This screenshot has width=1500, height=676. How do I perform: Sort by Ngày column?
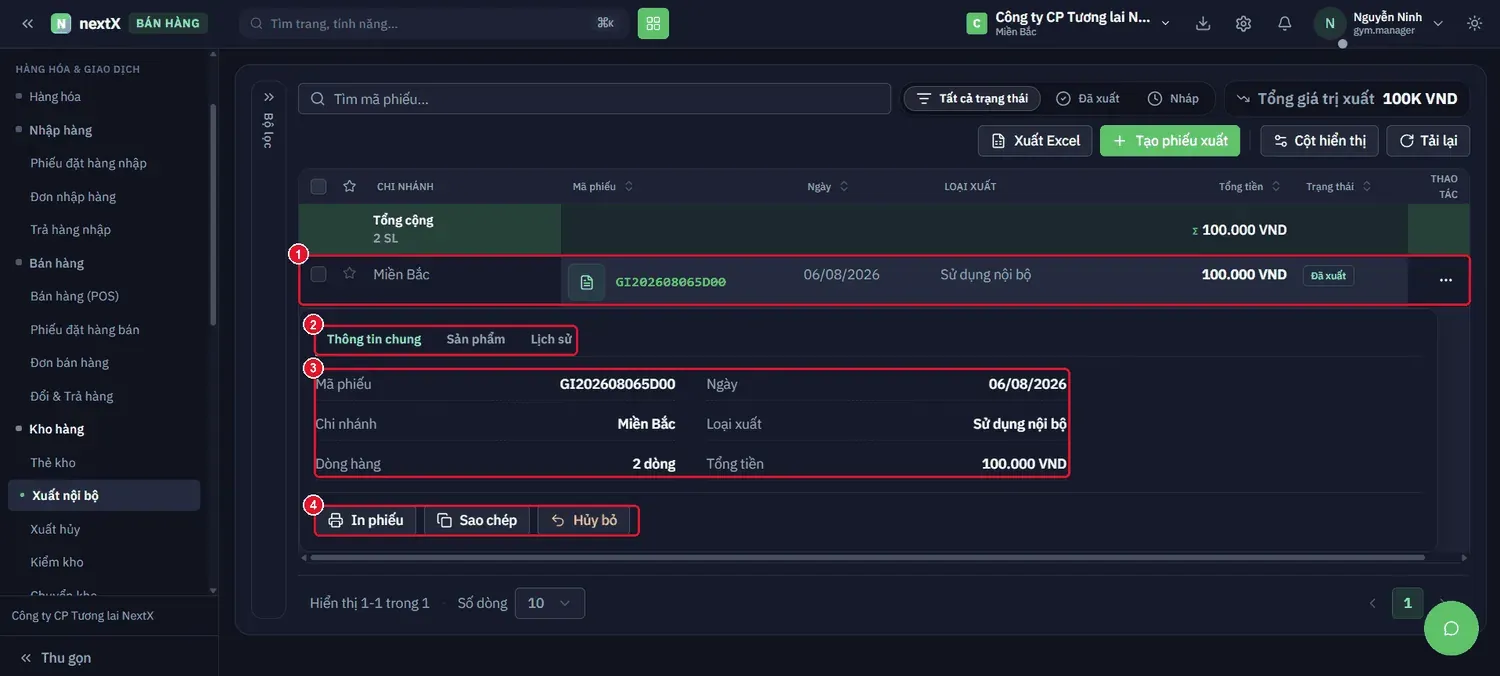click(x=829, y=187)
